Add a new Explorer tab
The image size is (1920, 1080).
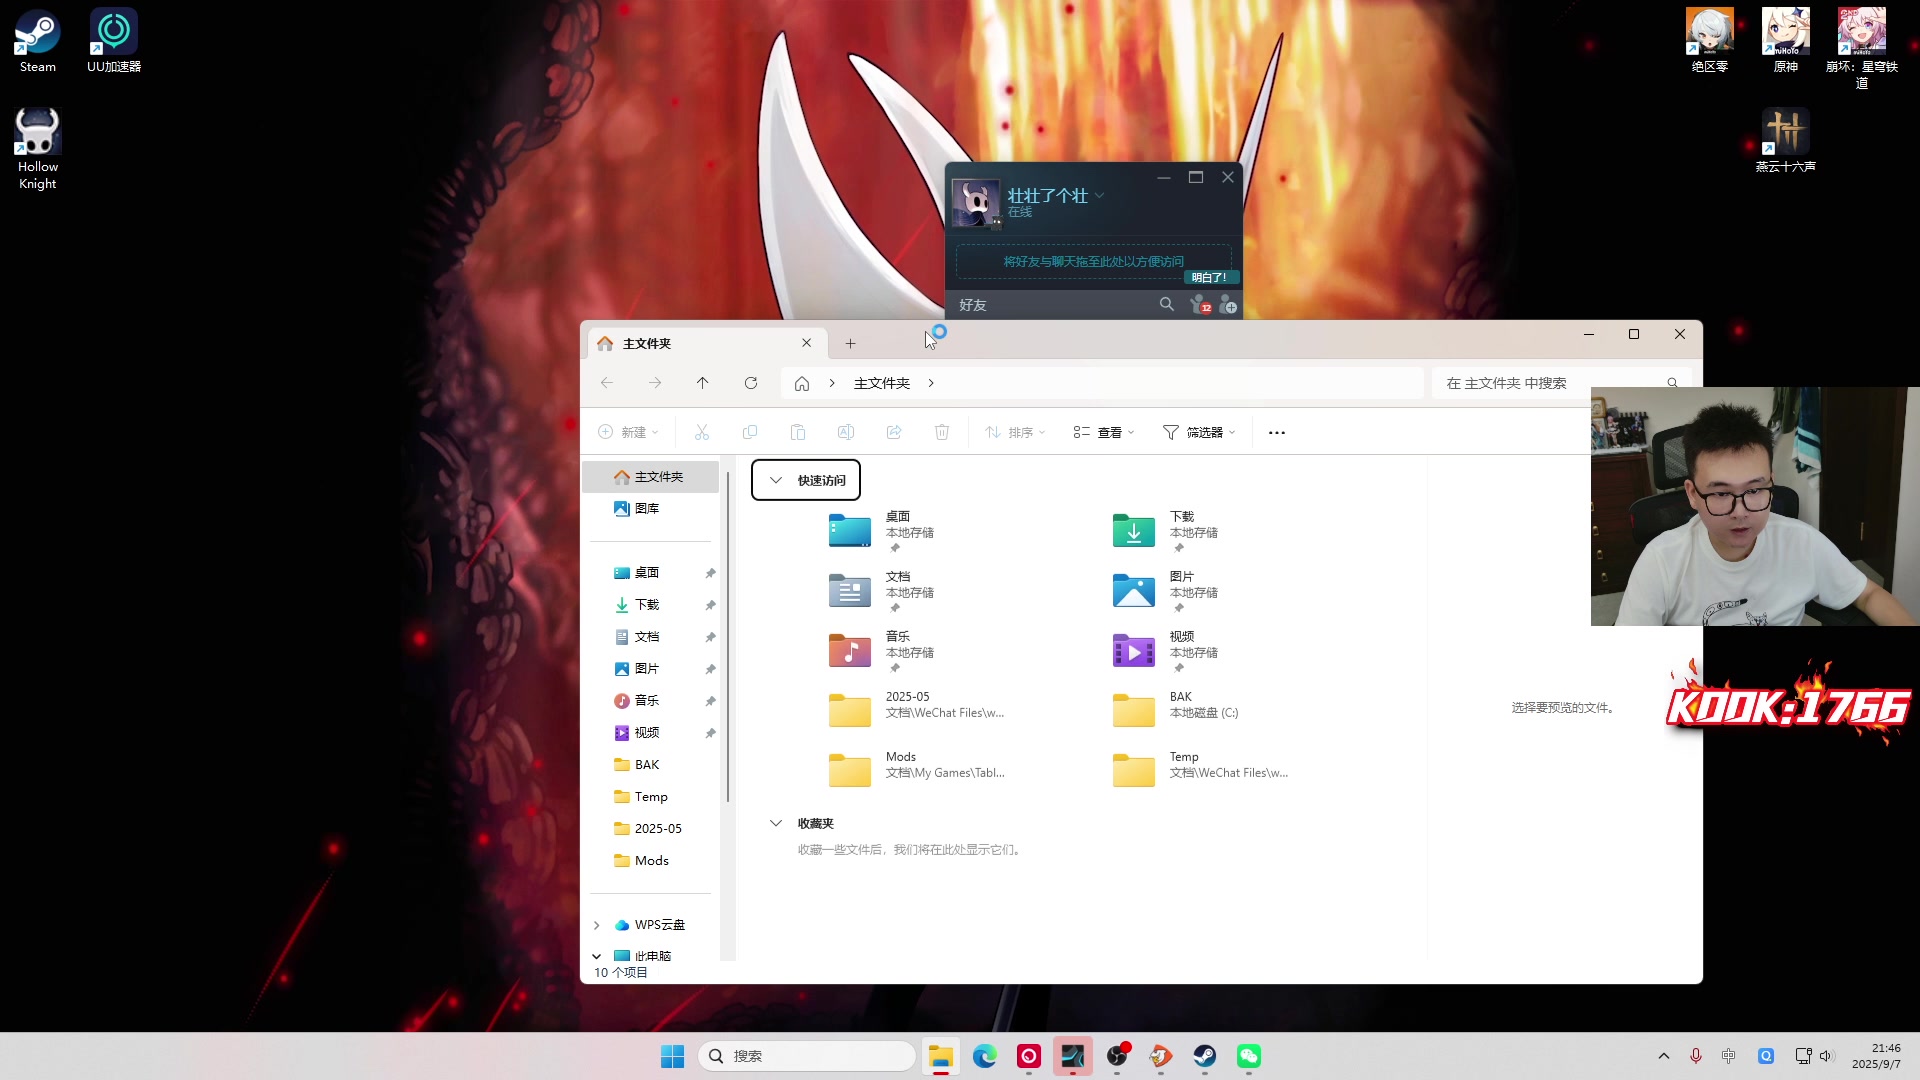(x=850, y=343)
